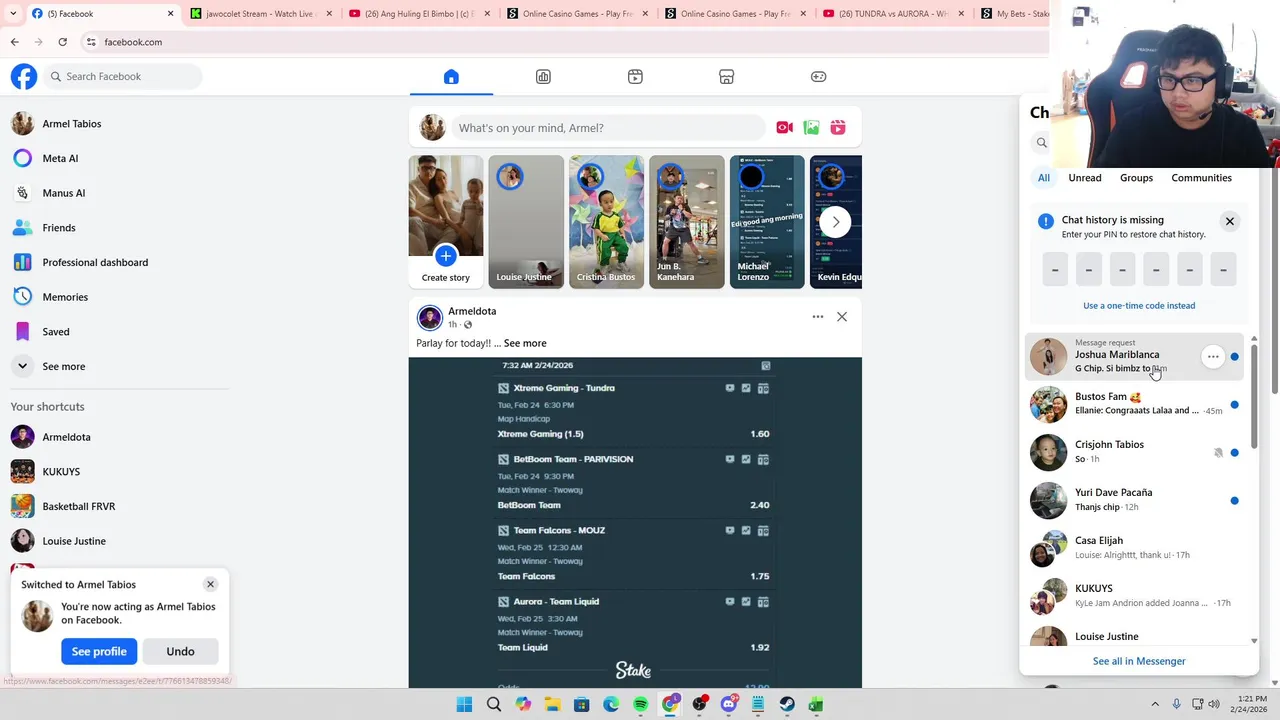Click See all in Messenger link

(1139, 661)
